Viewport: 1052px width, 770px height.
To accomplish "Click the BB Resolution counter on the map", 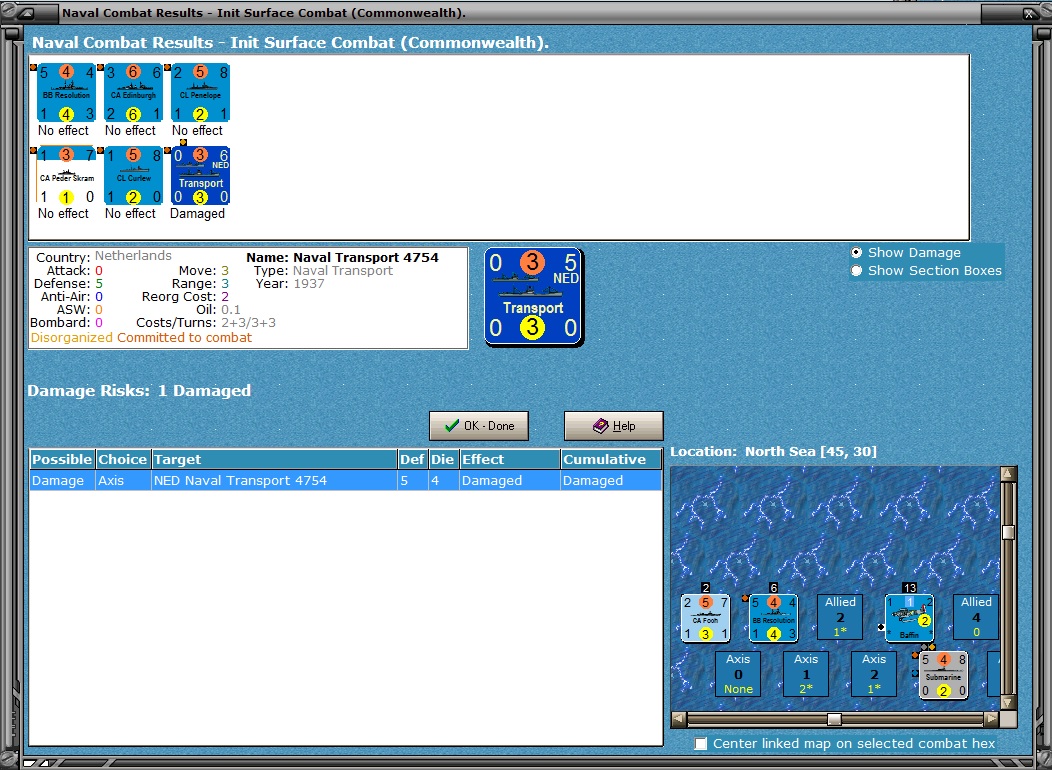I will click(774, 618).
